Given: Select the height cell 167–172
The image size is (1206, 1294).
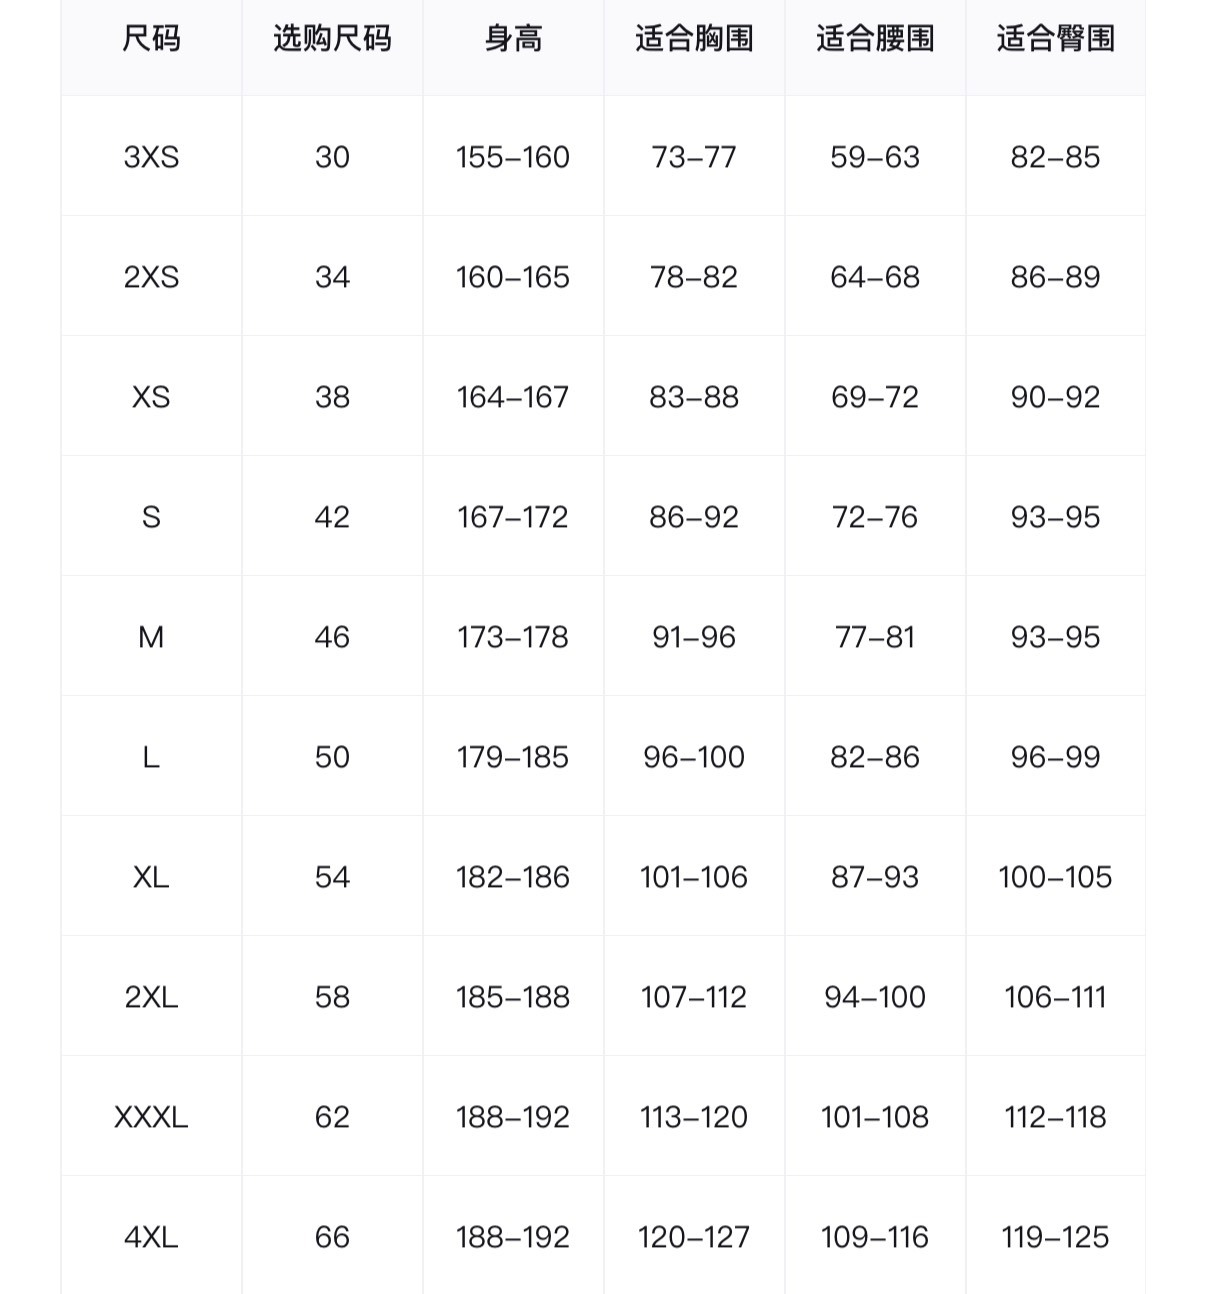Looking at the screenshot, I should (513, 517).
